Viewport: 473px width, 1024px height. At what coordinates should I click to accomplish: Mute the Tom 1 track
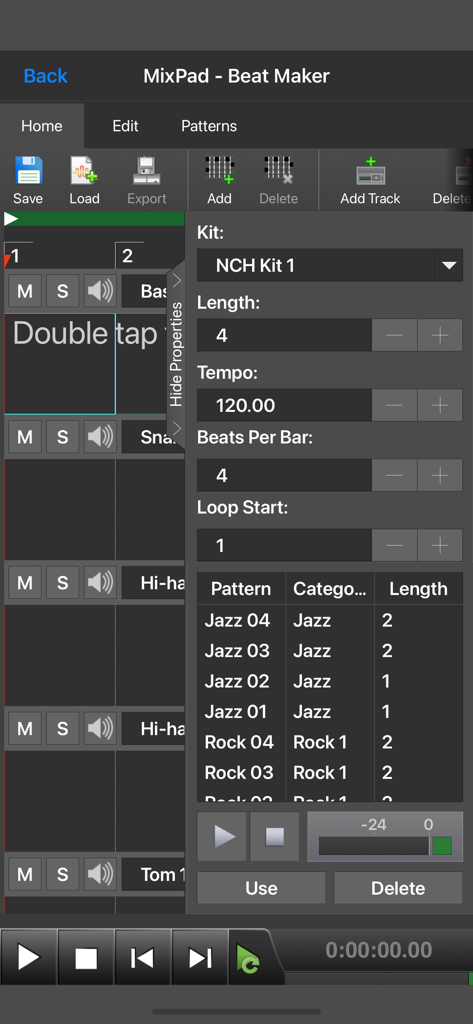25,874
